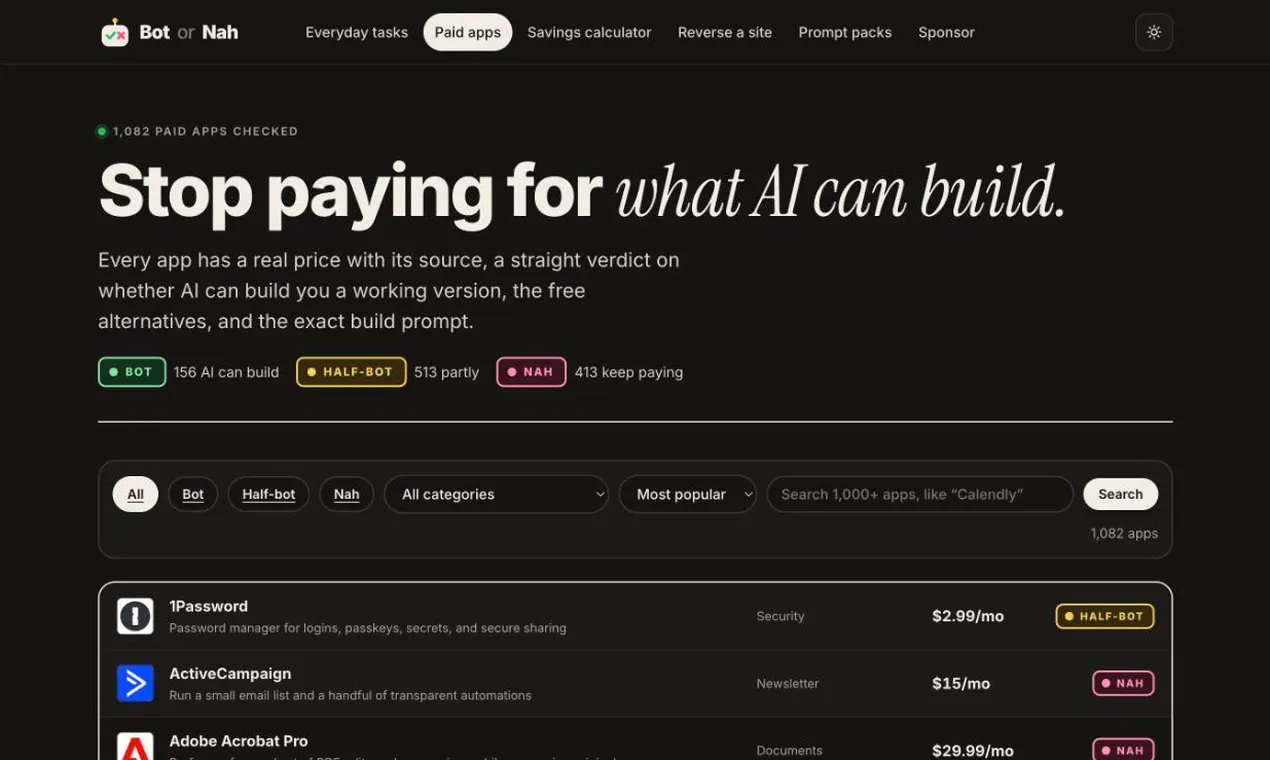Select the All filter pill

135,494
